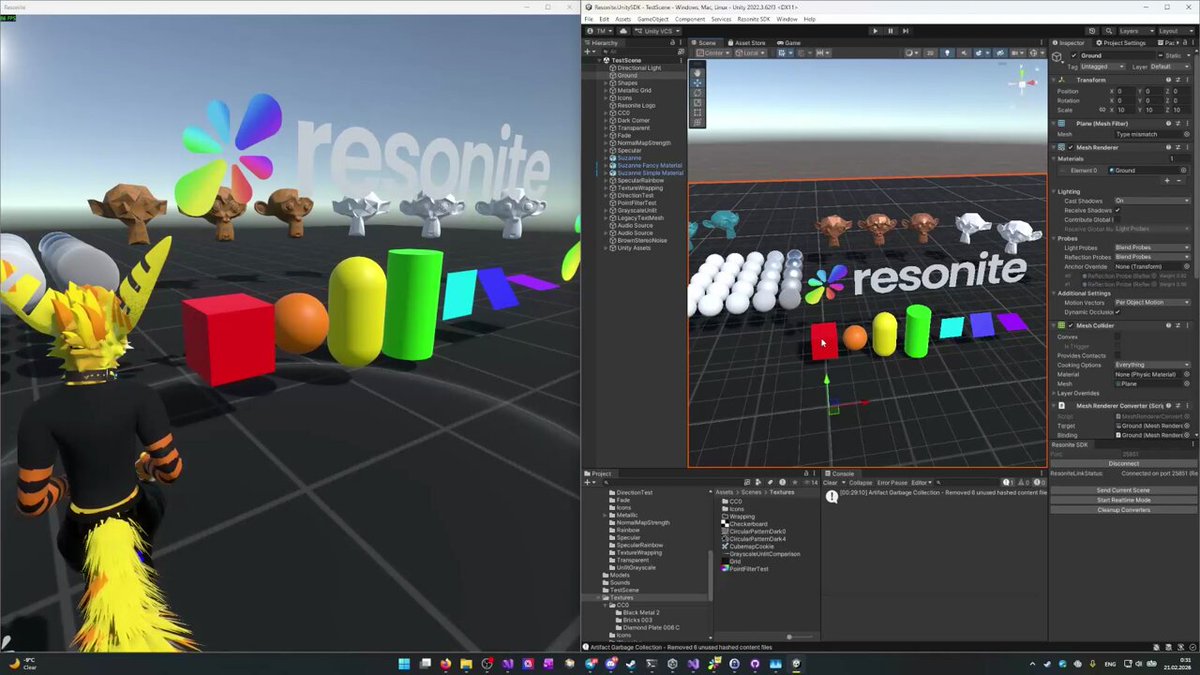Open the Resonite SDK menu

(x=753, y=19)
